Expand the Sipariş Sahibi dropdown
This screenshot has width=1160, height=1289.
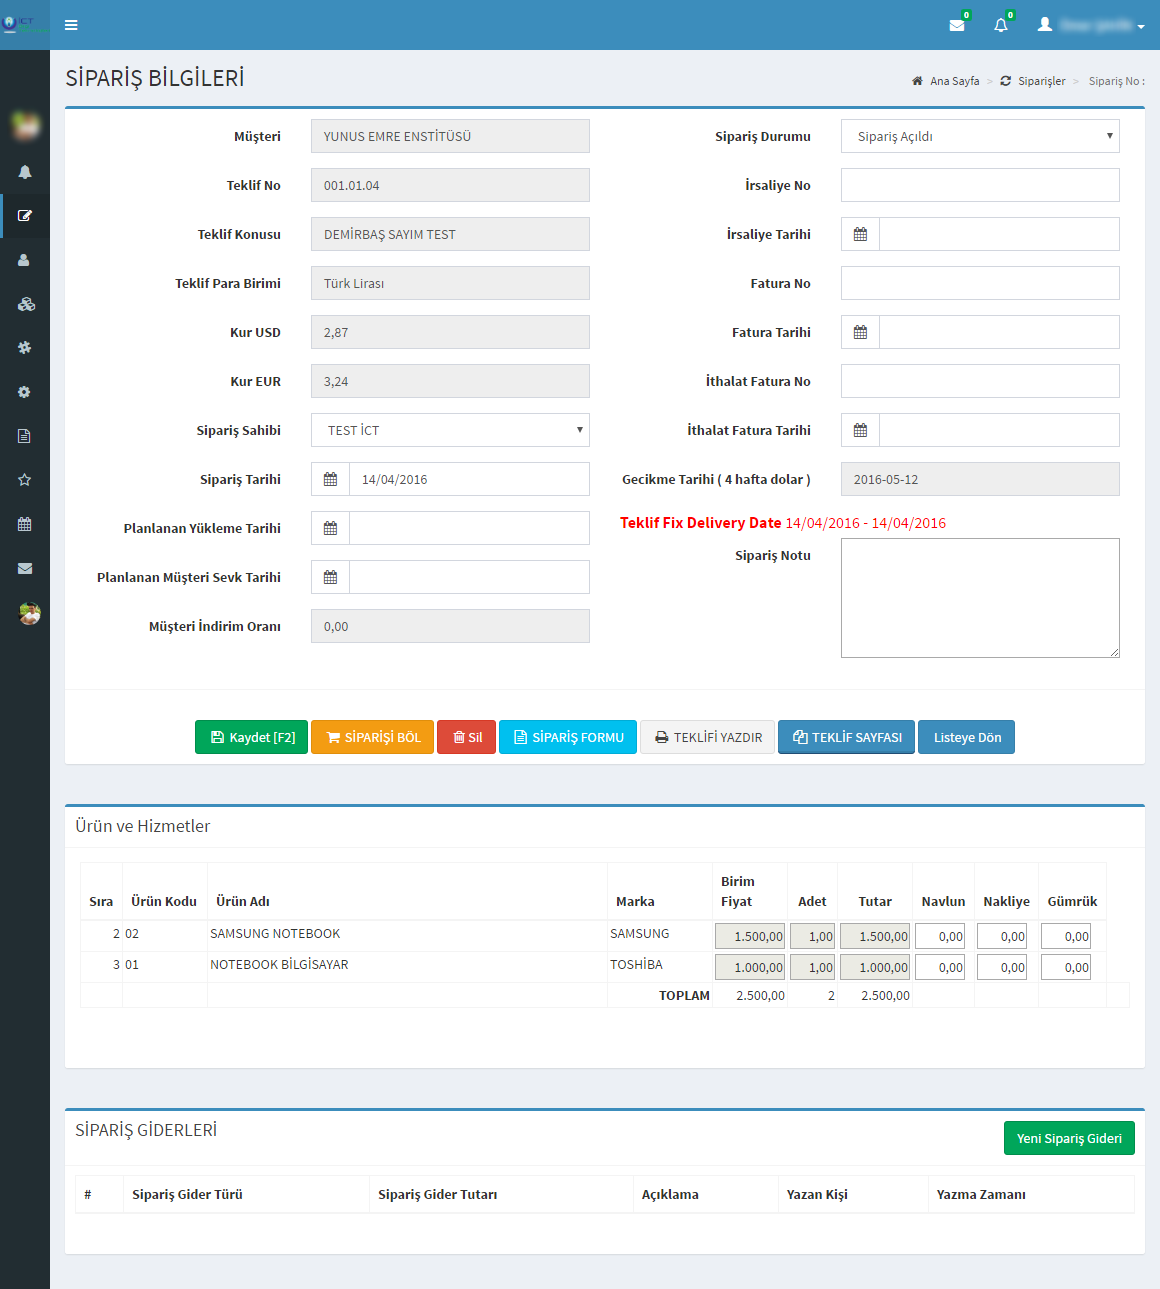[x=450, y=430]
